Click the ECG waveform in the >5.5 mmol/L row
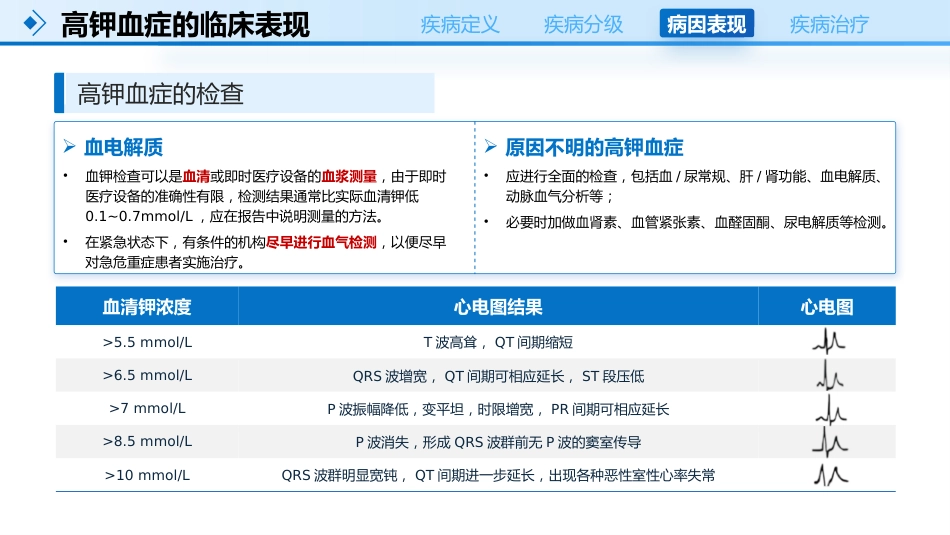Screen dimensions: 950x535 [829, 342]
